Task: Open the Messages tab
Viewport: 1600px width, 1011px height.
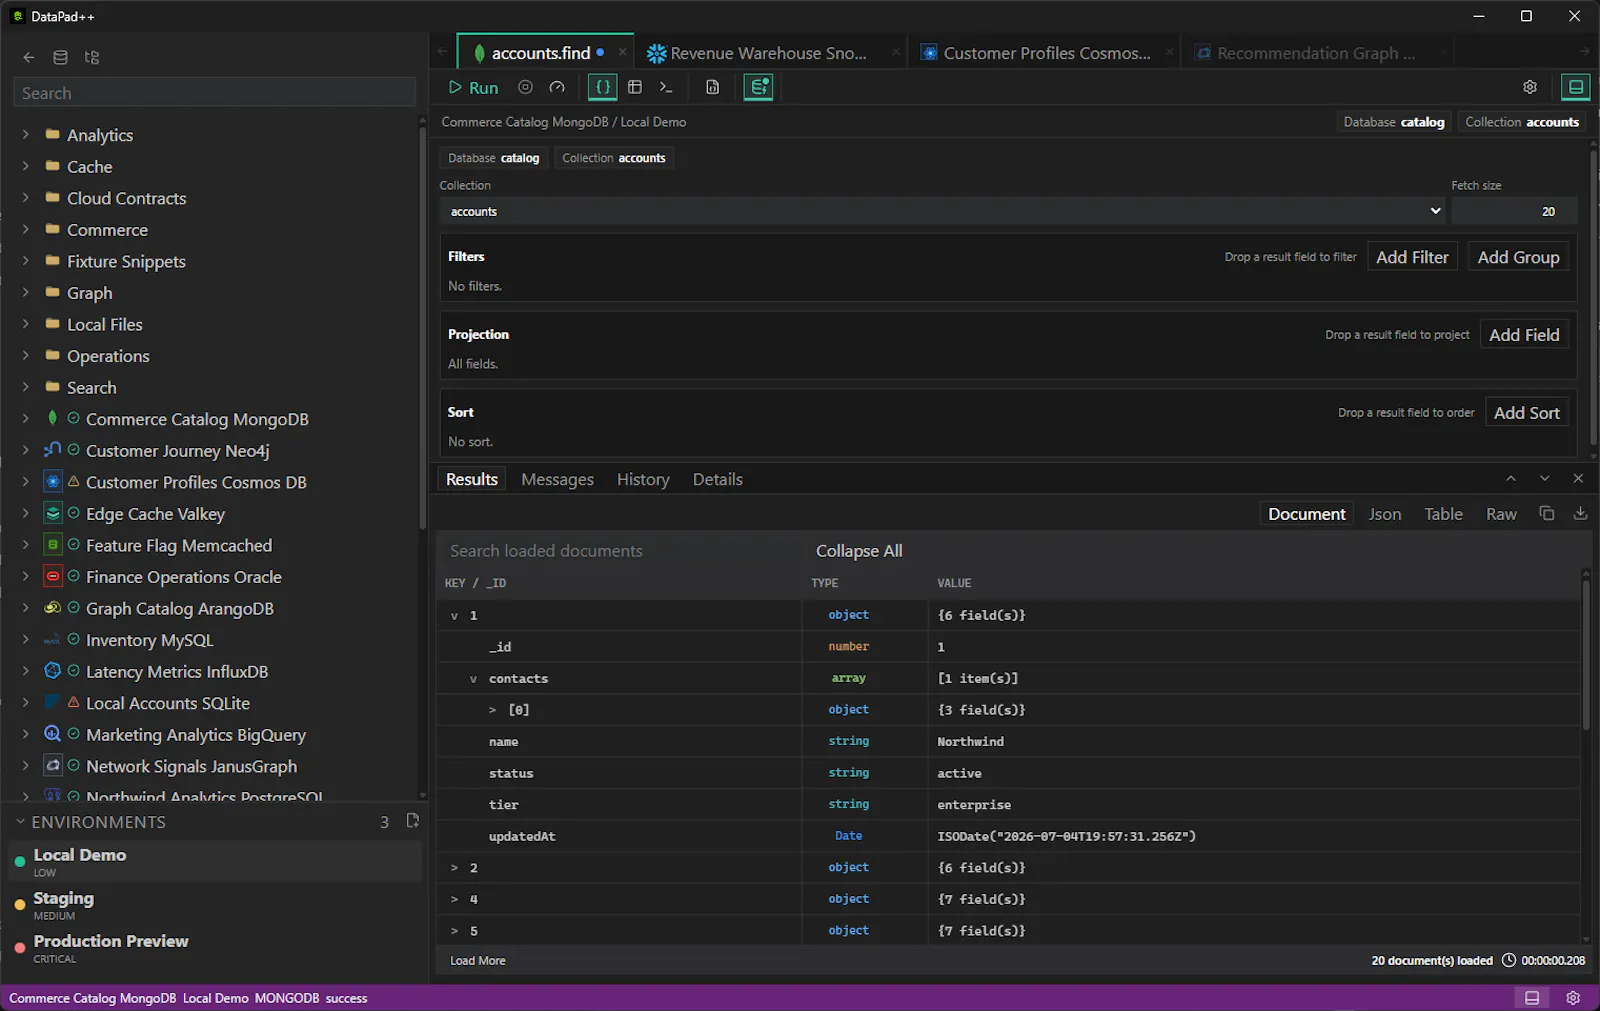Action: click(x=557, y=479)
